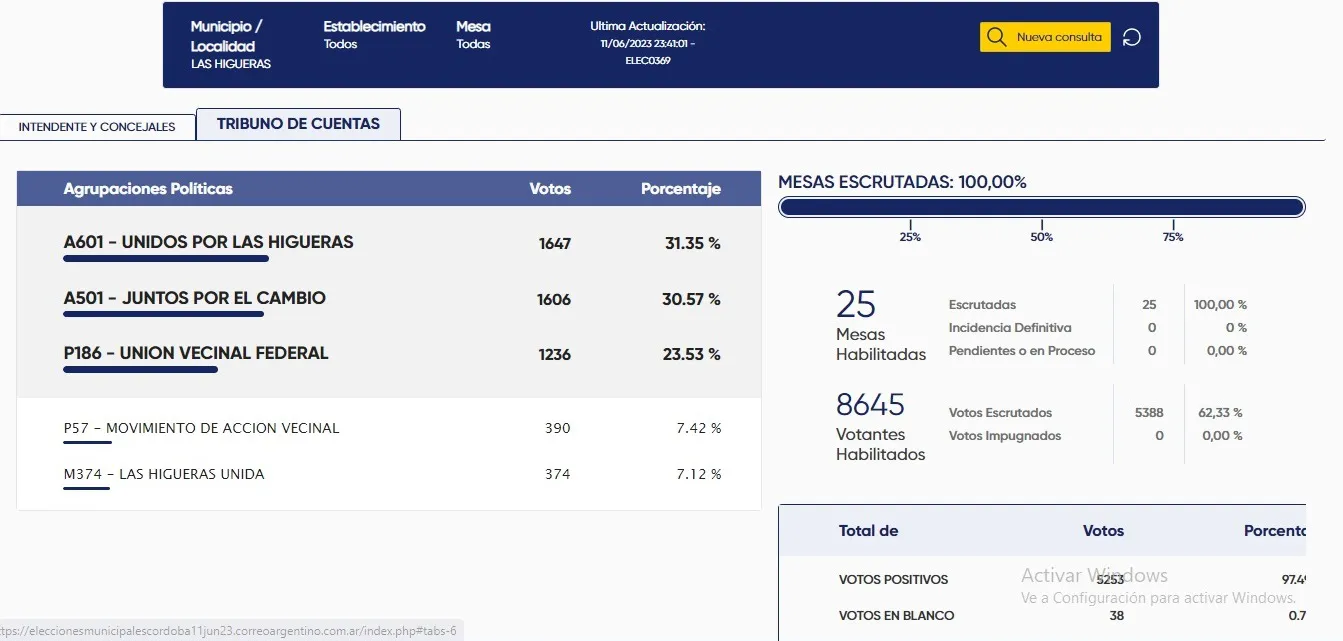Click the Votos column header in the results table
Viewport: 1343px width, 641px height.
pyautogui.click(x=550, y=189)
